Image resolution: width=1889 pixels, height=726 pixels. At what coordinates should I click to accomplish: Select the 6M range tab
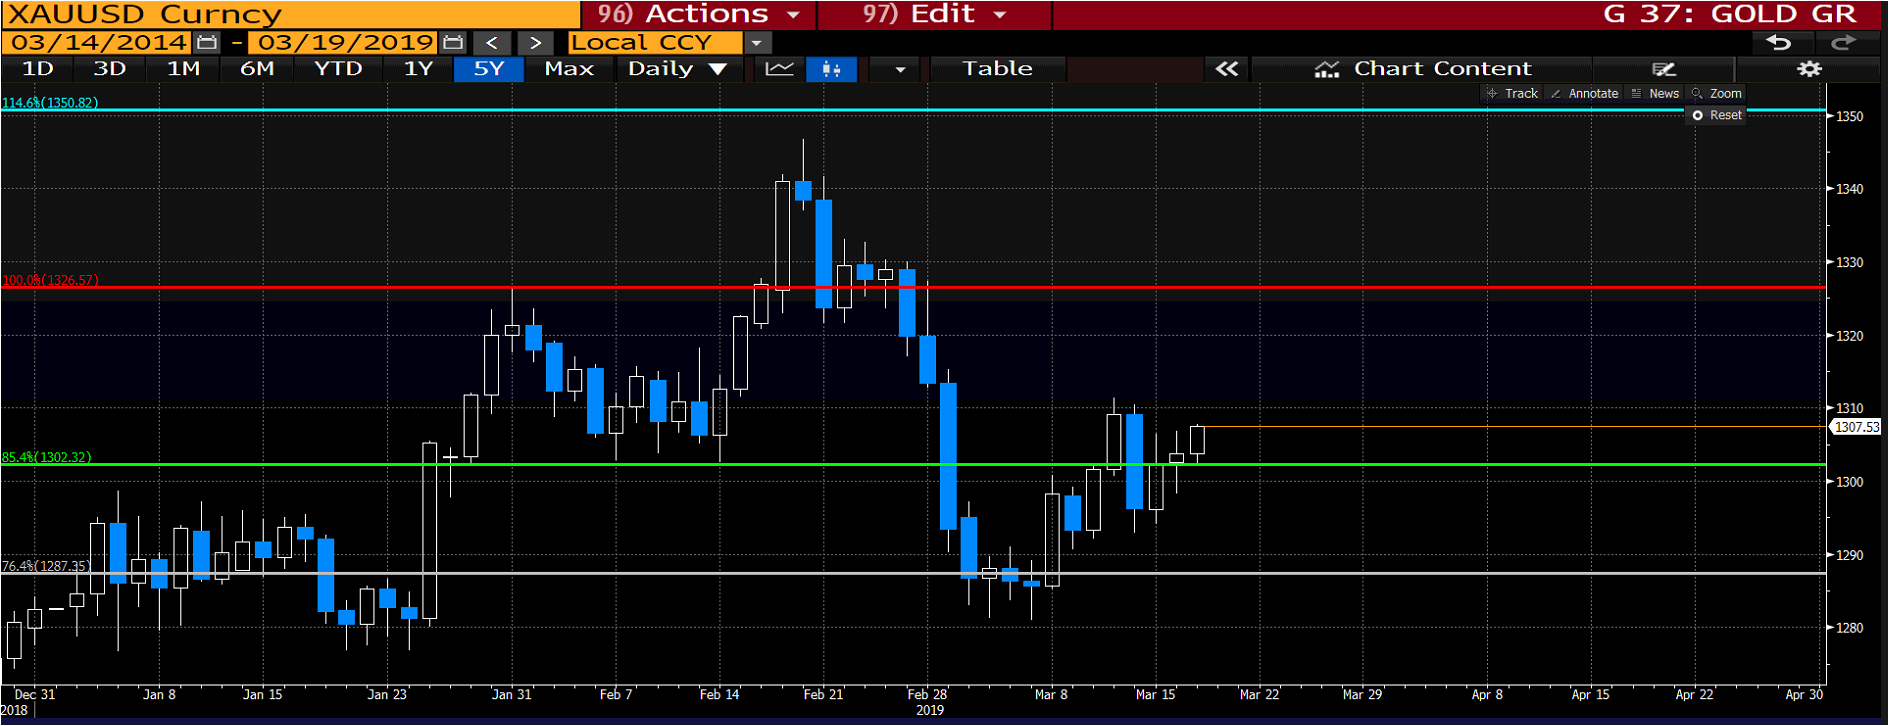[257, 69]
